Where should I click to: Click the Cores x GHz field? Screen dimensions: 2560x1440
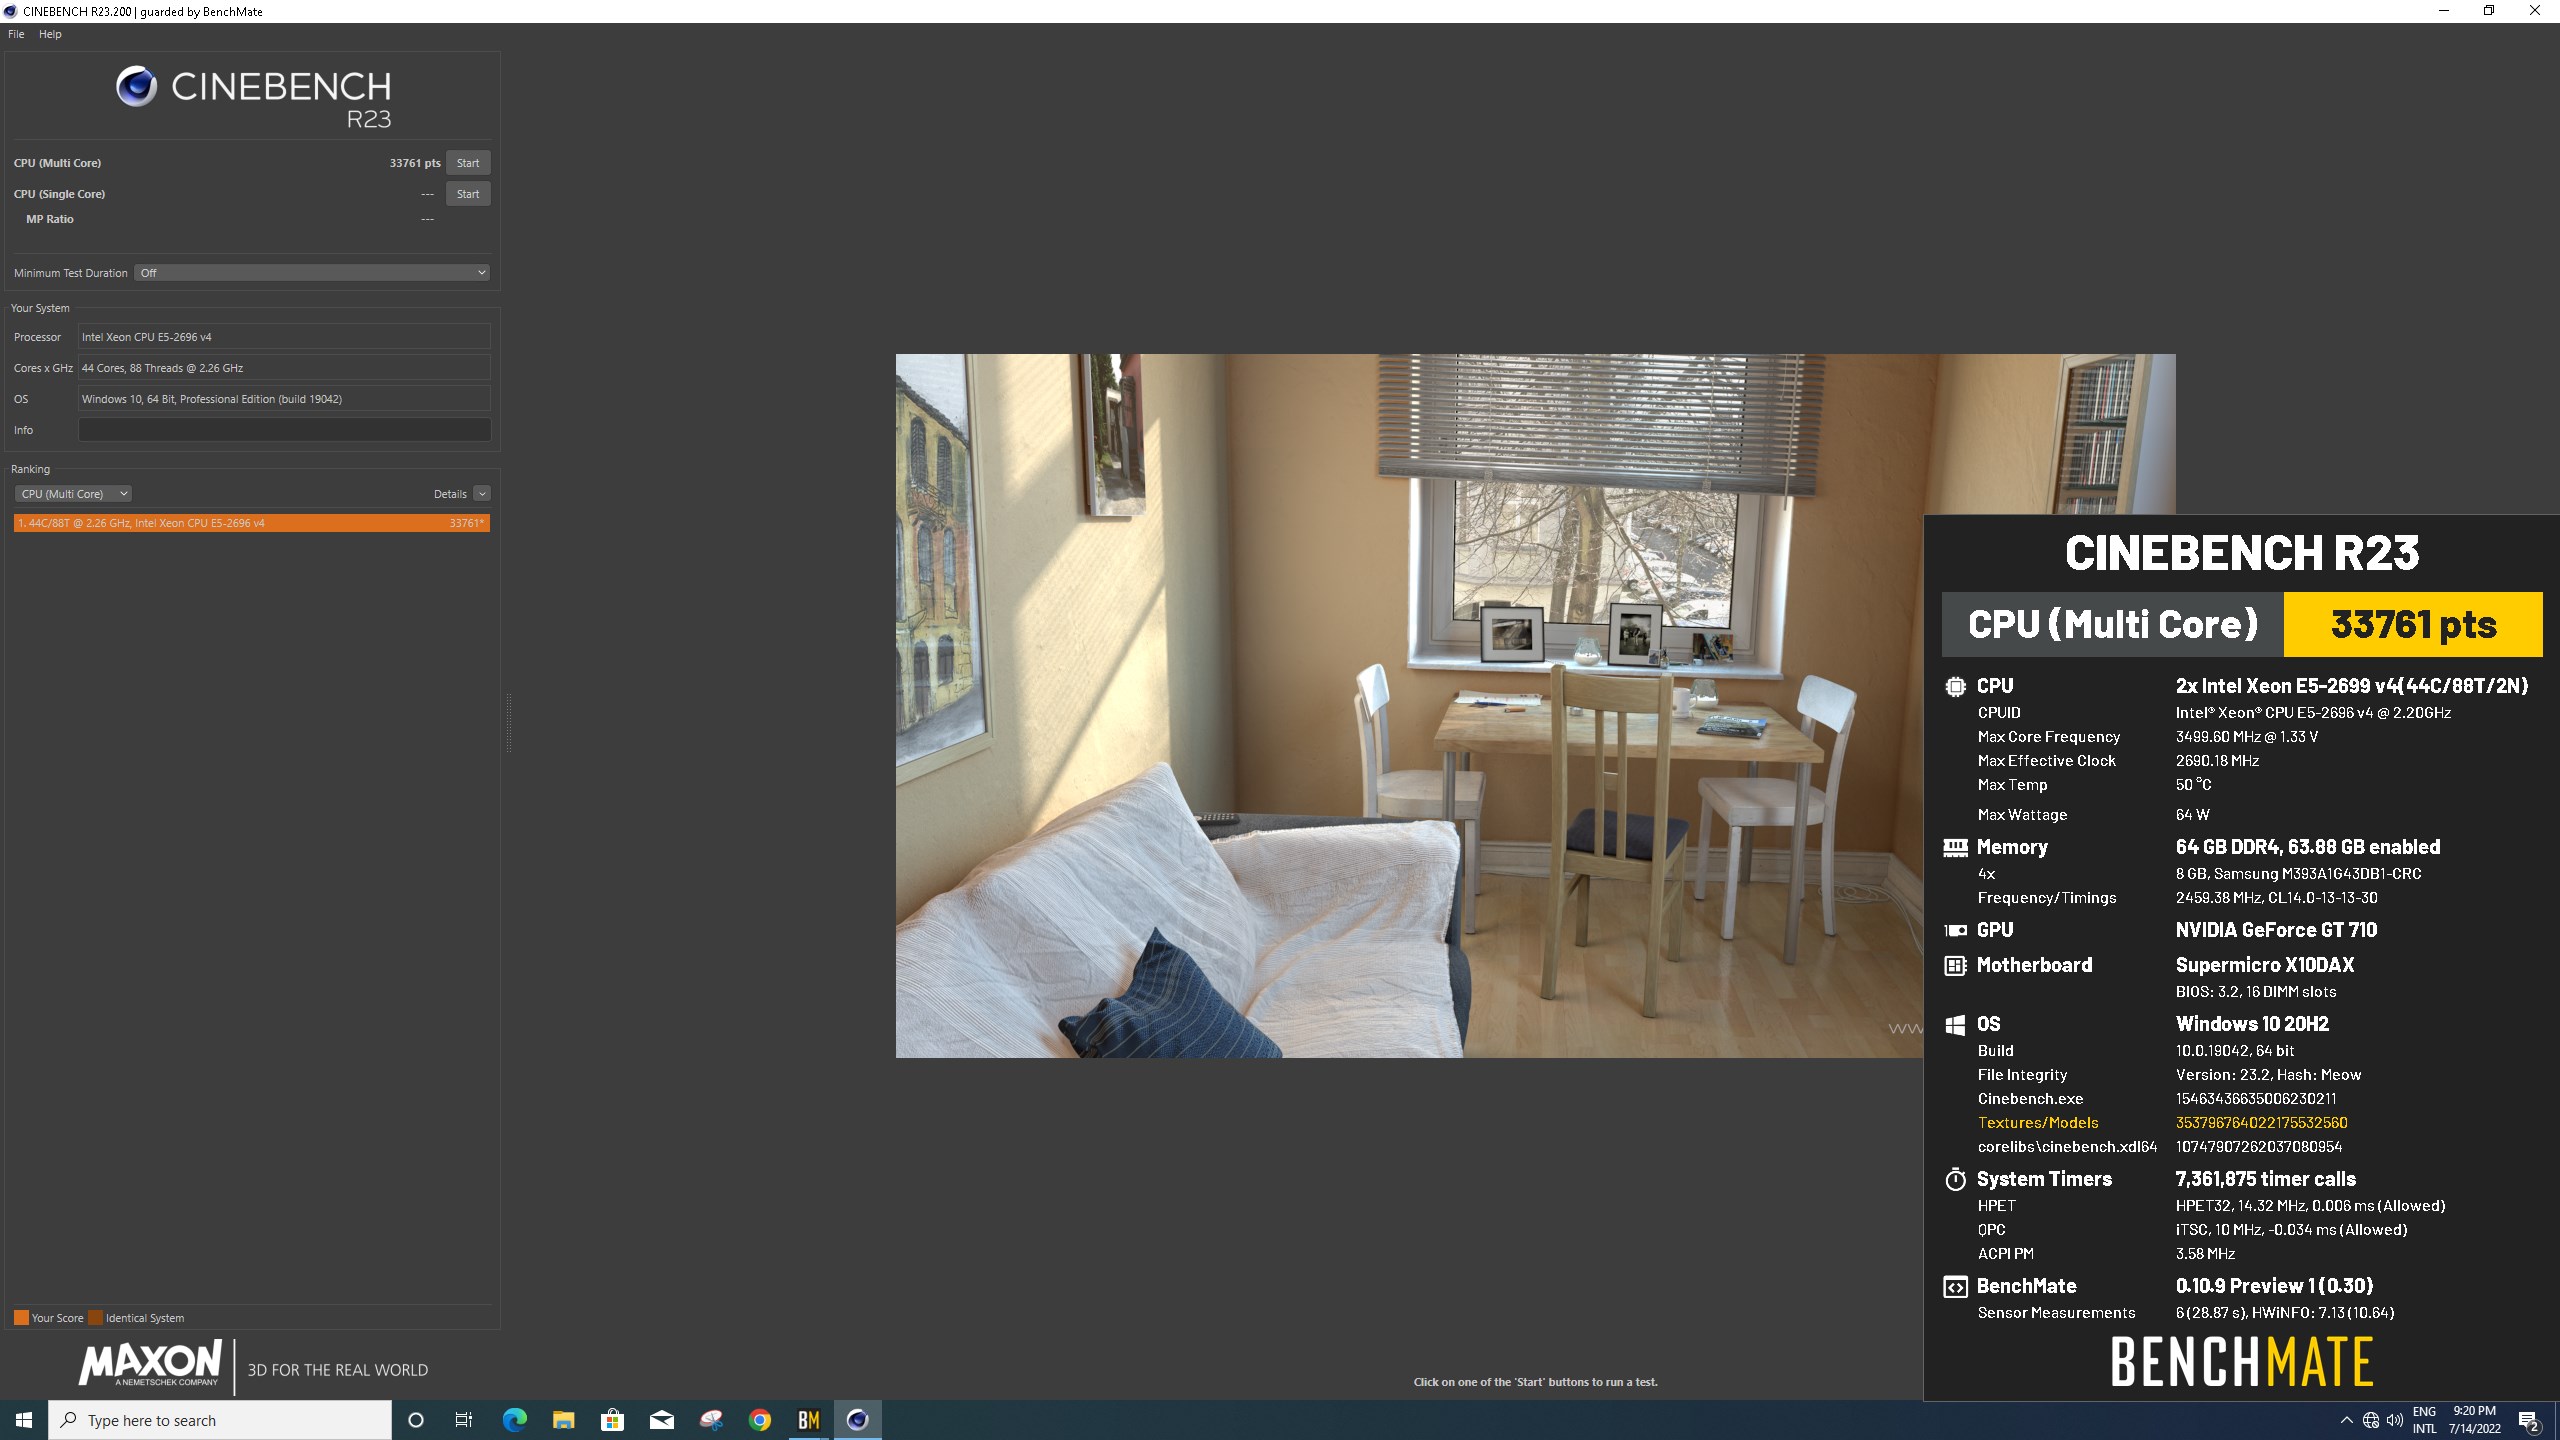[284, 368]
